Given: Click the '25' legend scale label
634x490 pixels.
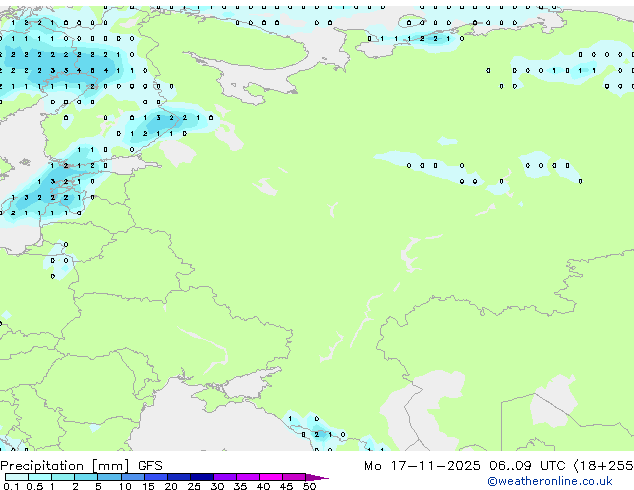Looking at the screenshot, I should (x=194, y=486).
